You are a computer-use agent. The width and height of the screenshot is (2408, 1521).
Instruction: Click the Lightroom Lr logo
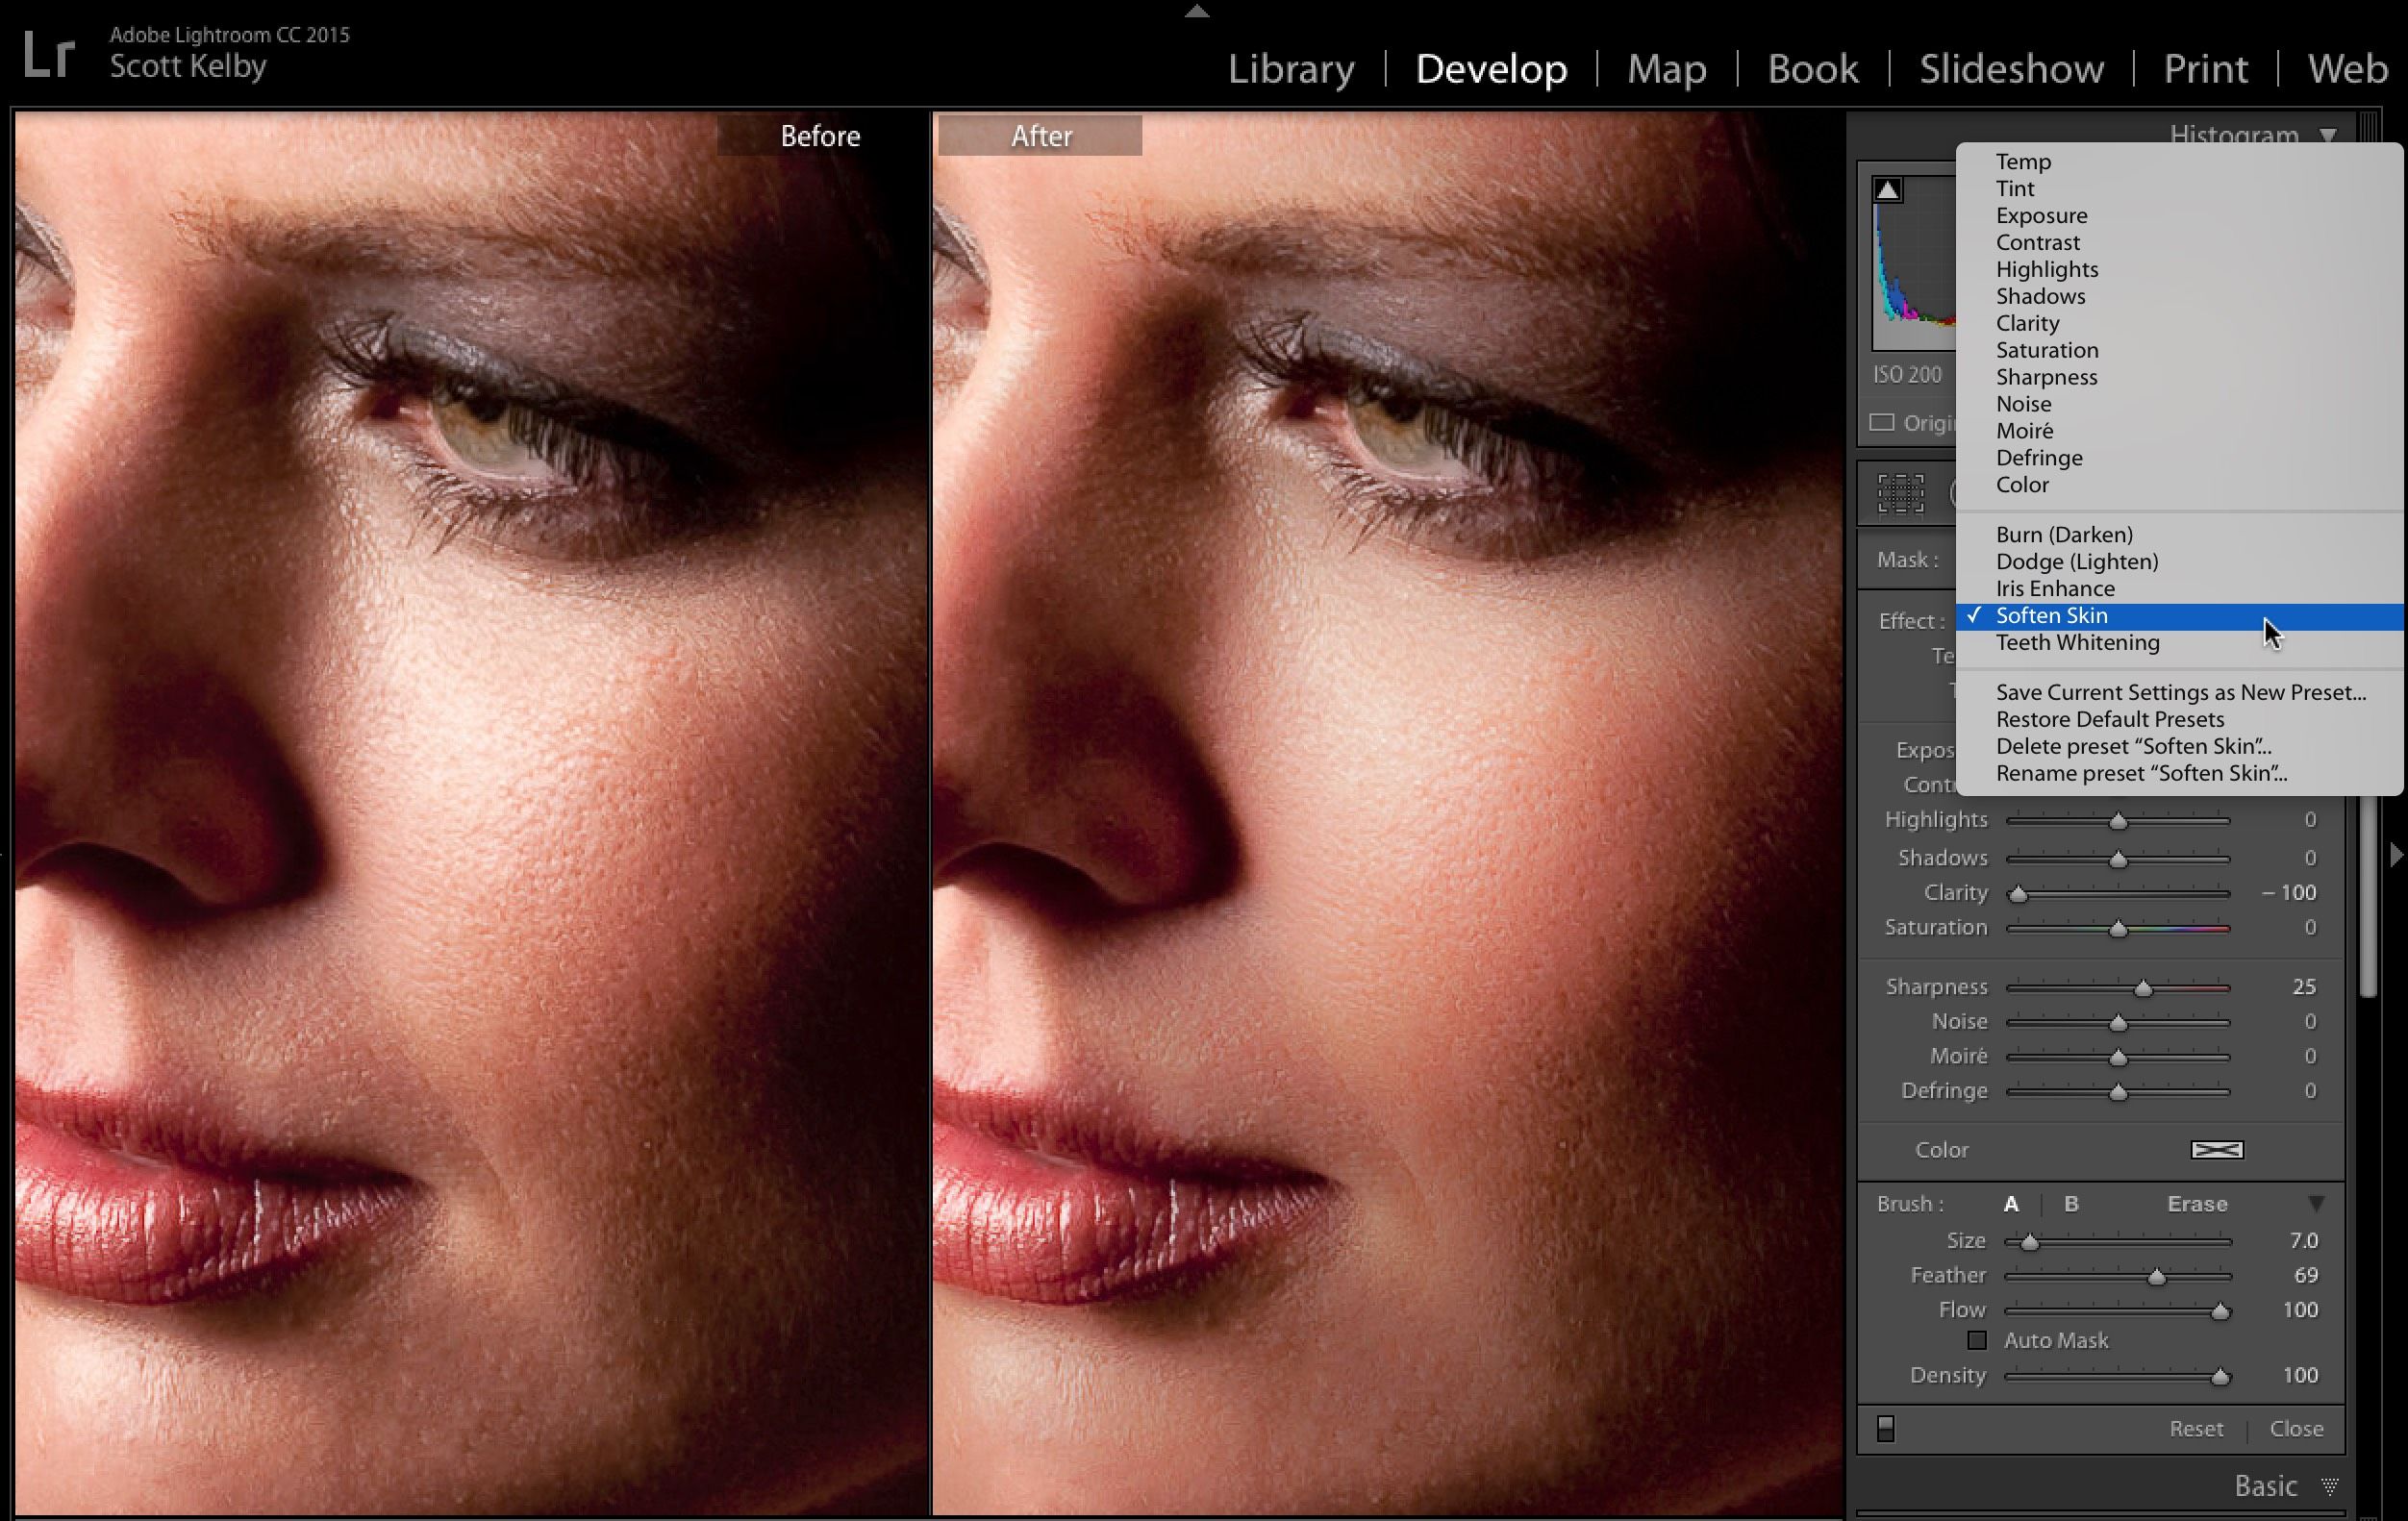coord(48,54)
